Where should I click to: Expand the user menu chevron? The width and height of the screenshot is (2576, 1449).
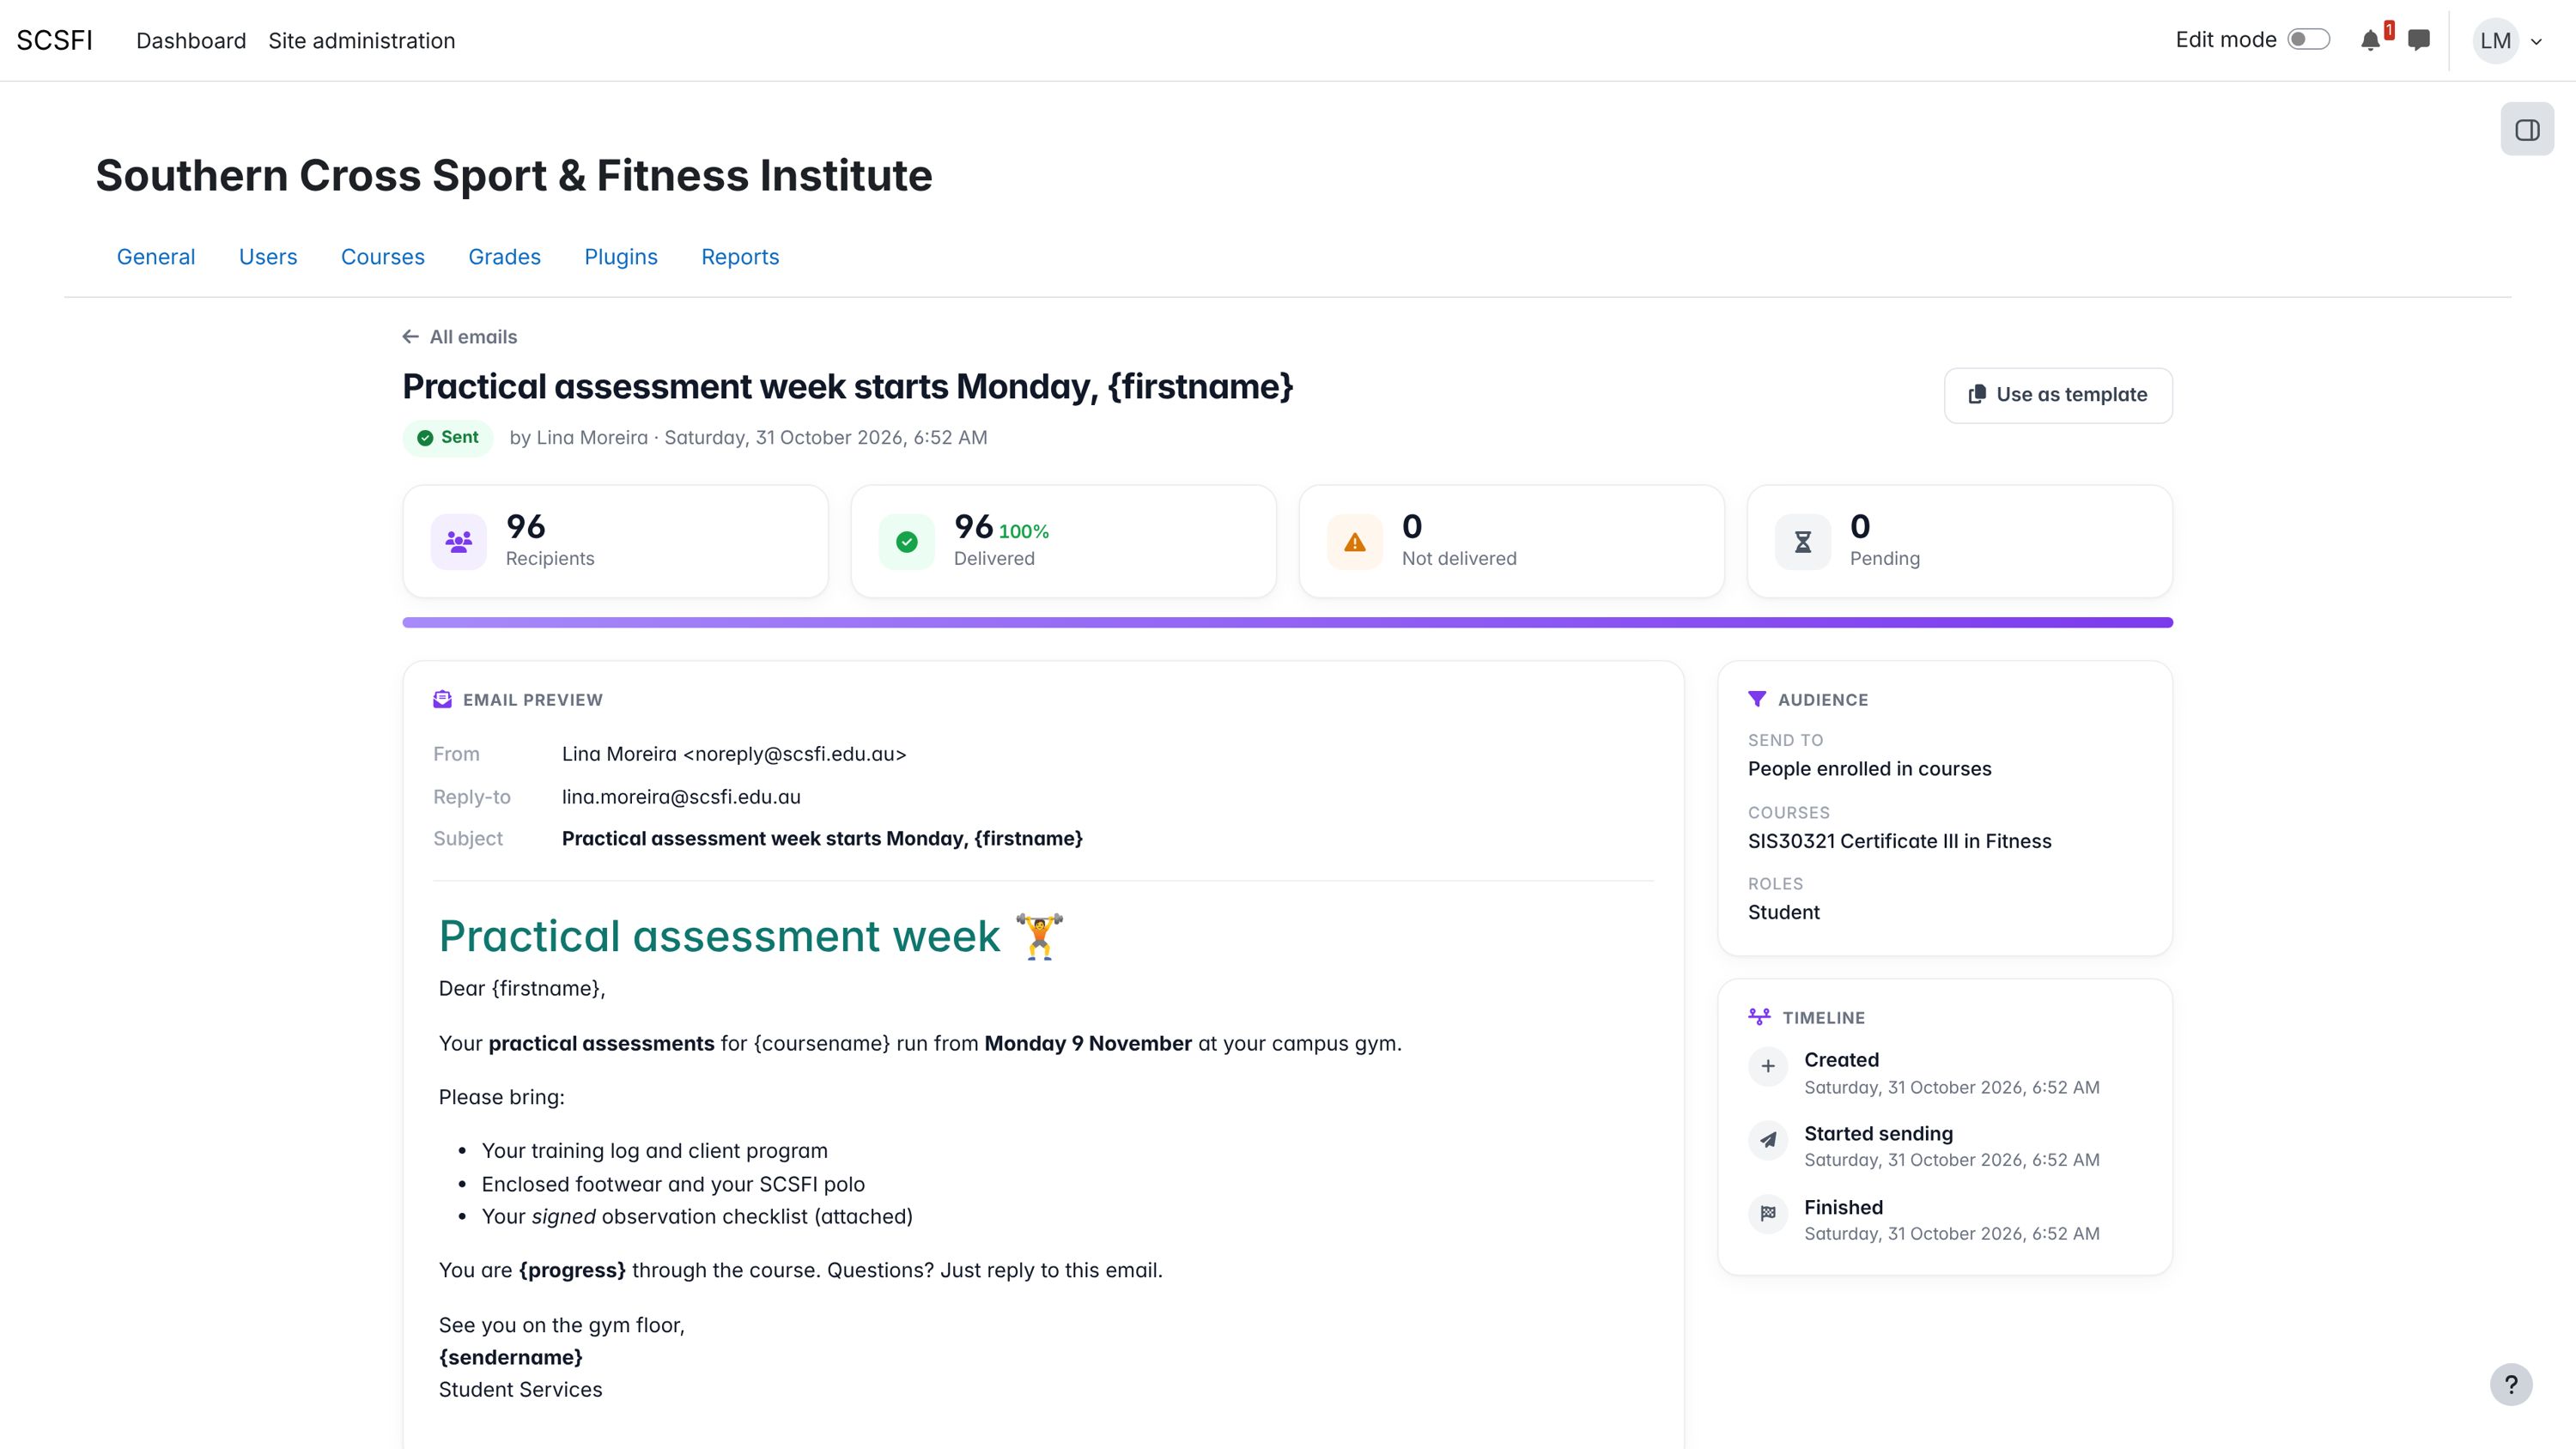pos(2536,42)
